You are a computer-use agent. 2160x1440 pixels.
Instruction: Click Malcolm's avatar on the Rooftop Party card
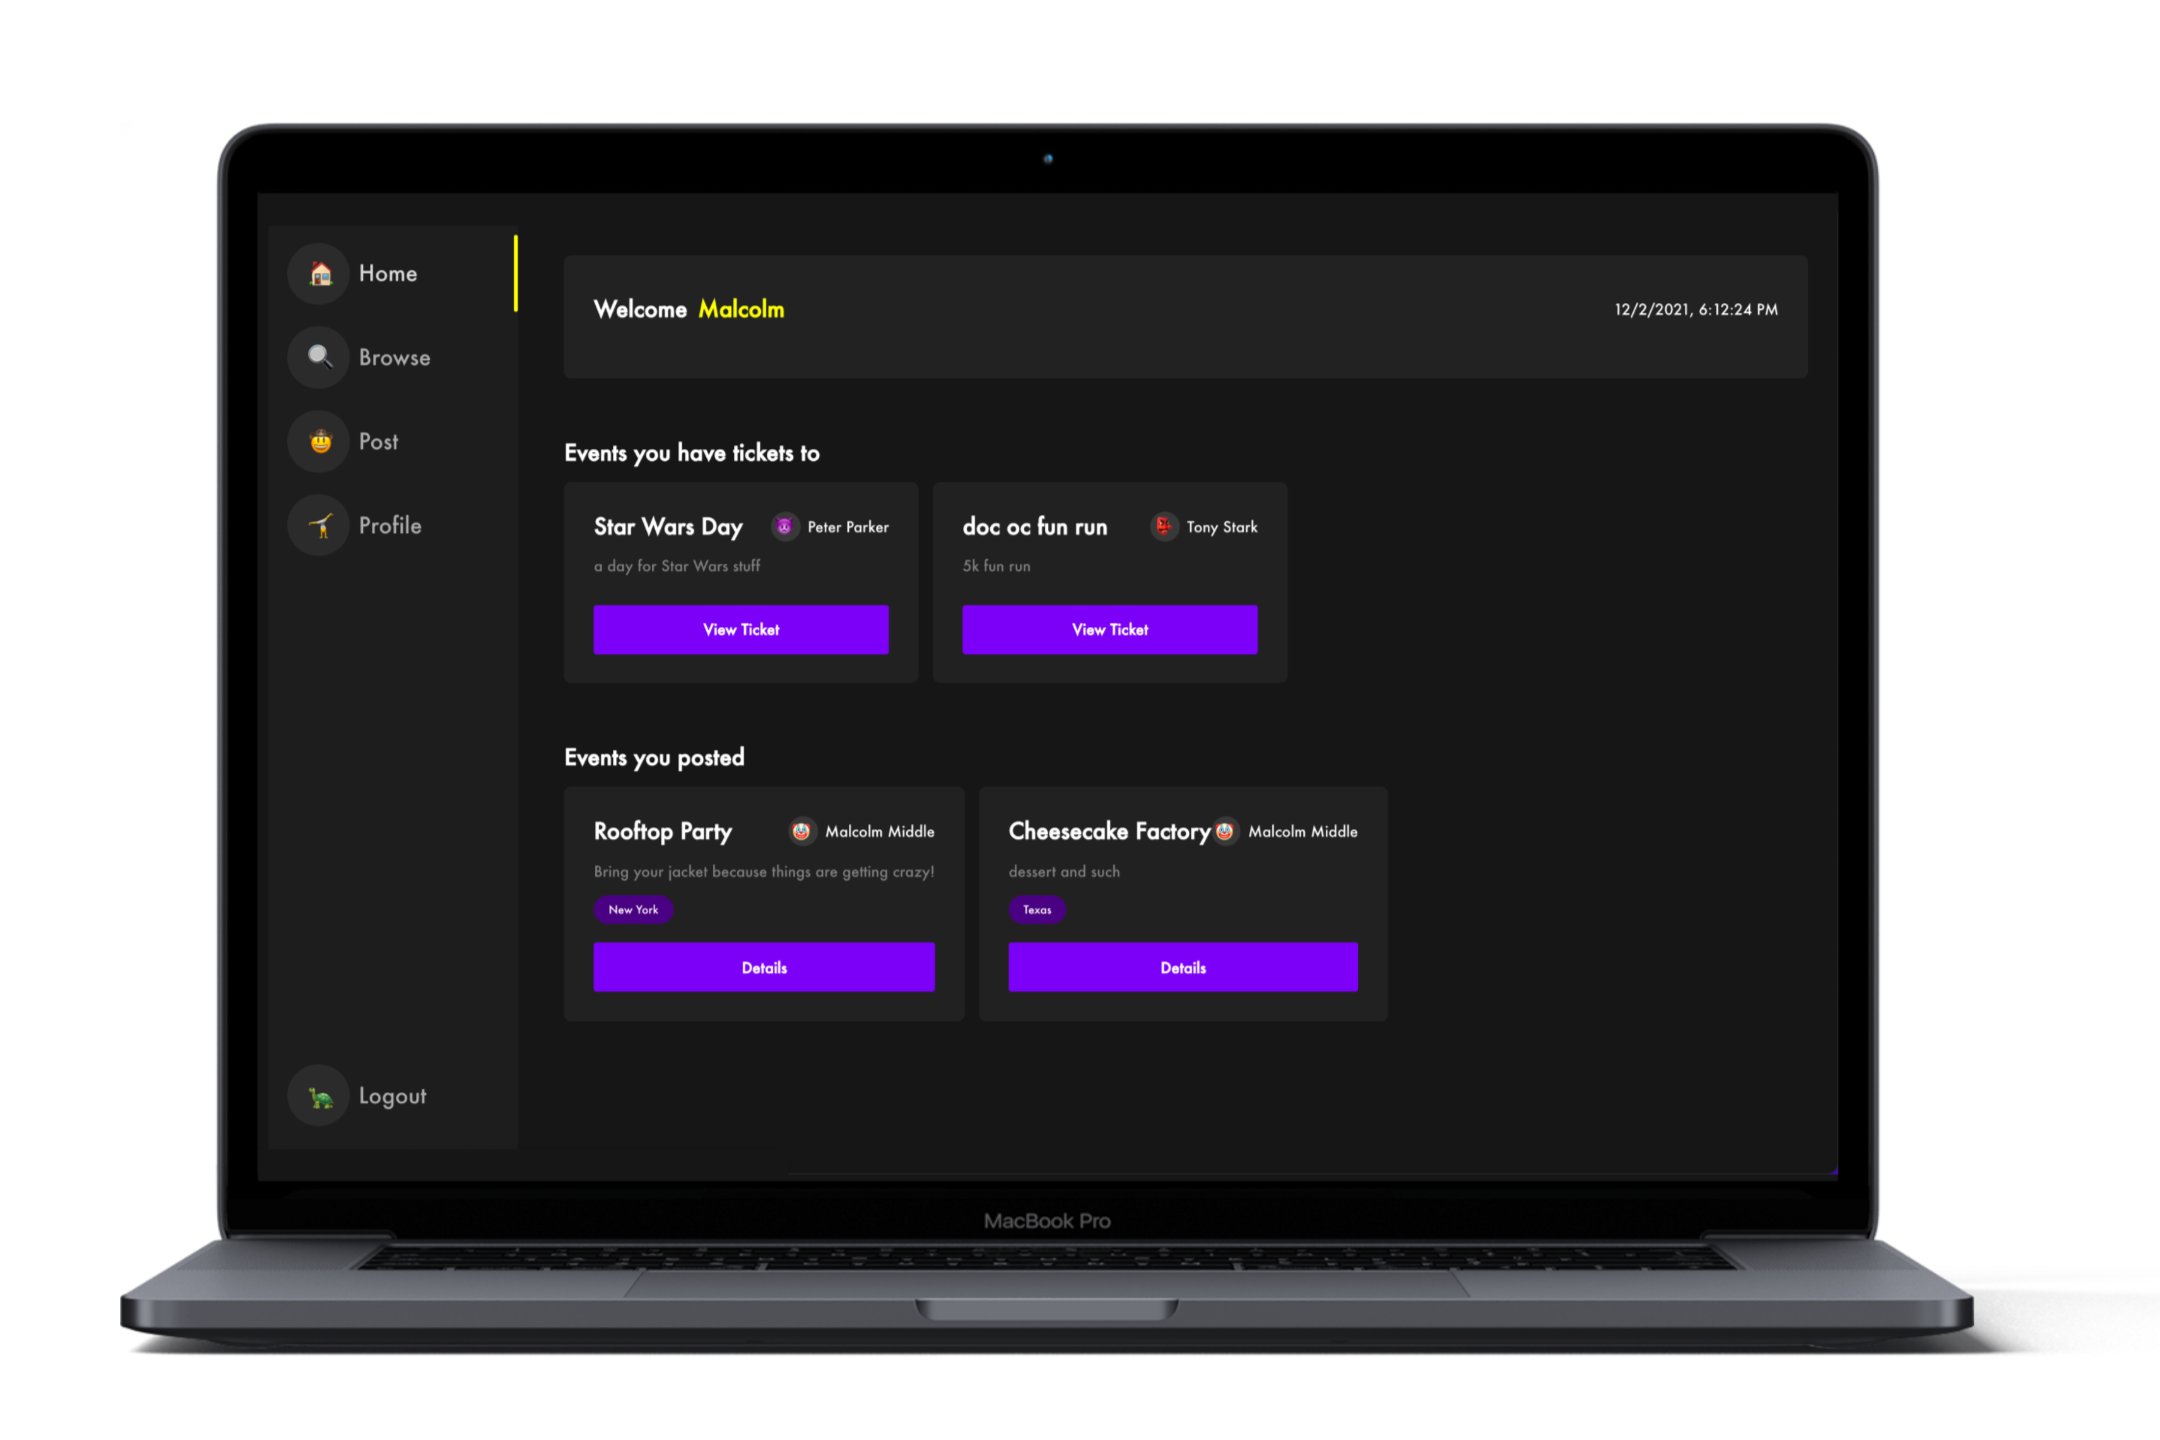[802, 831]
